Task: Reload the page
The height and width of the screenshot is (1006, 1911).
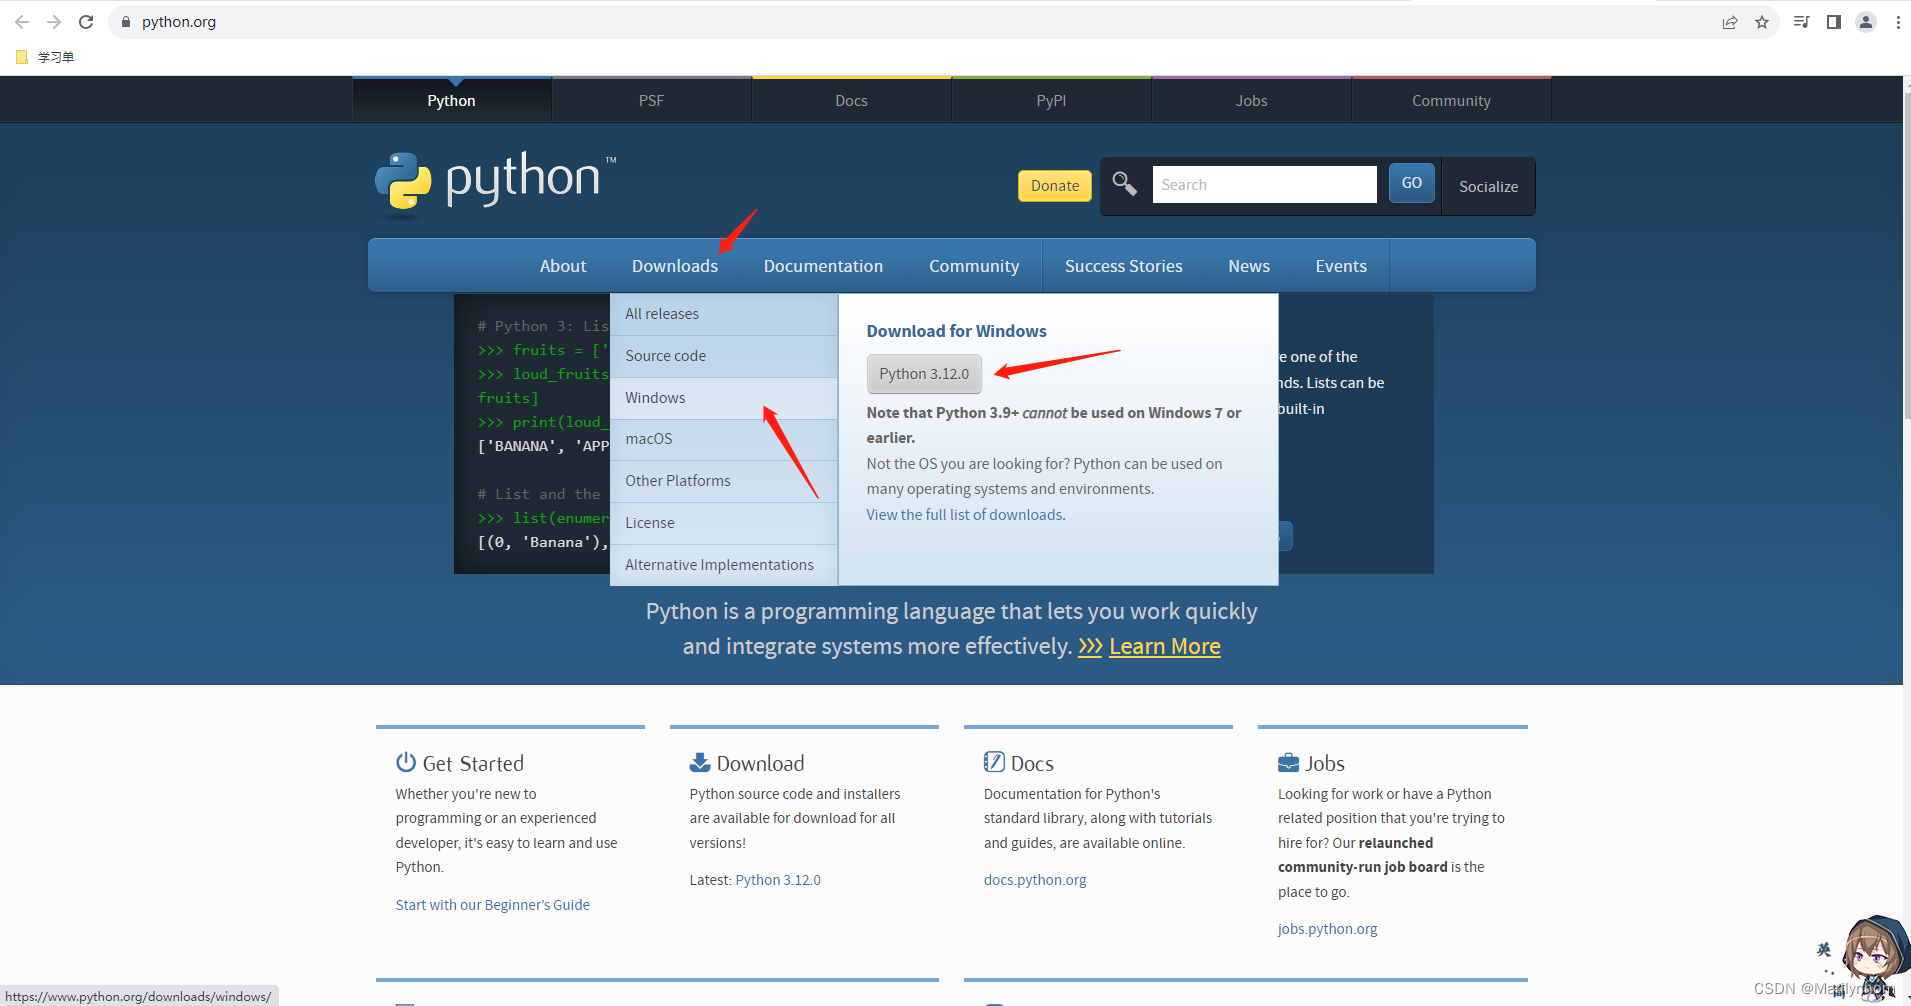Action: 86,22
